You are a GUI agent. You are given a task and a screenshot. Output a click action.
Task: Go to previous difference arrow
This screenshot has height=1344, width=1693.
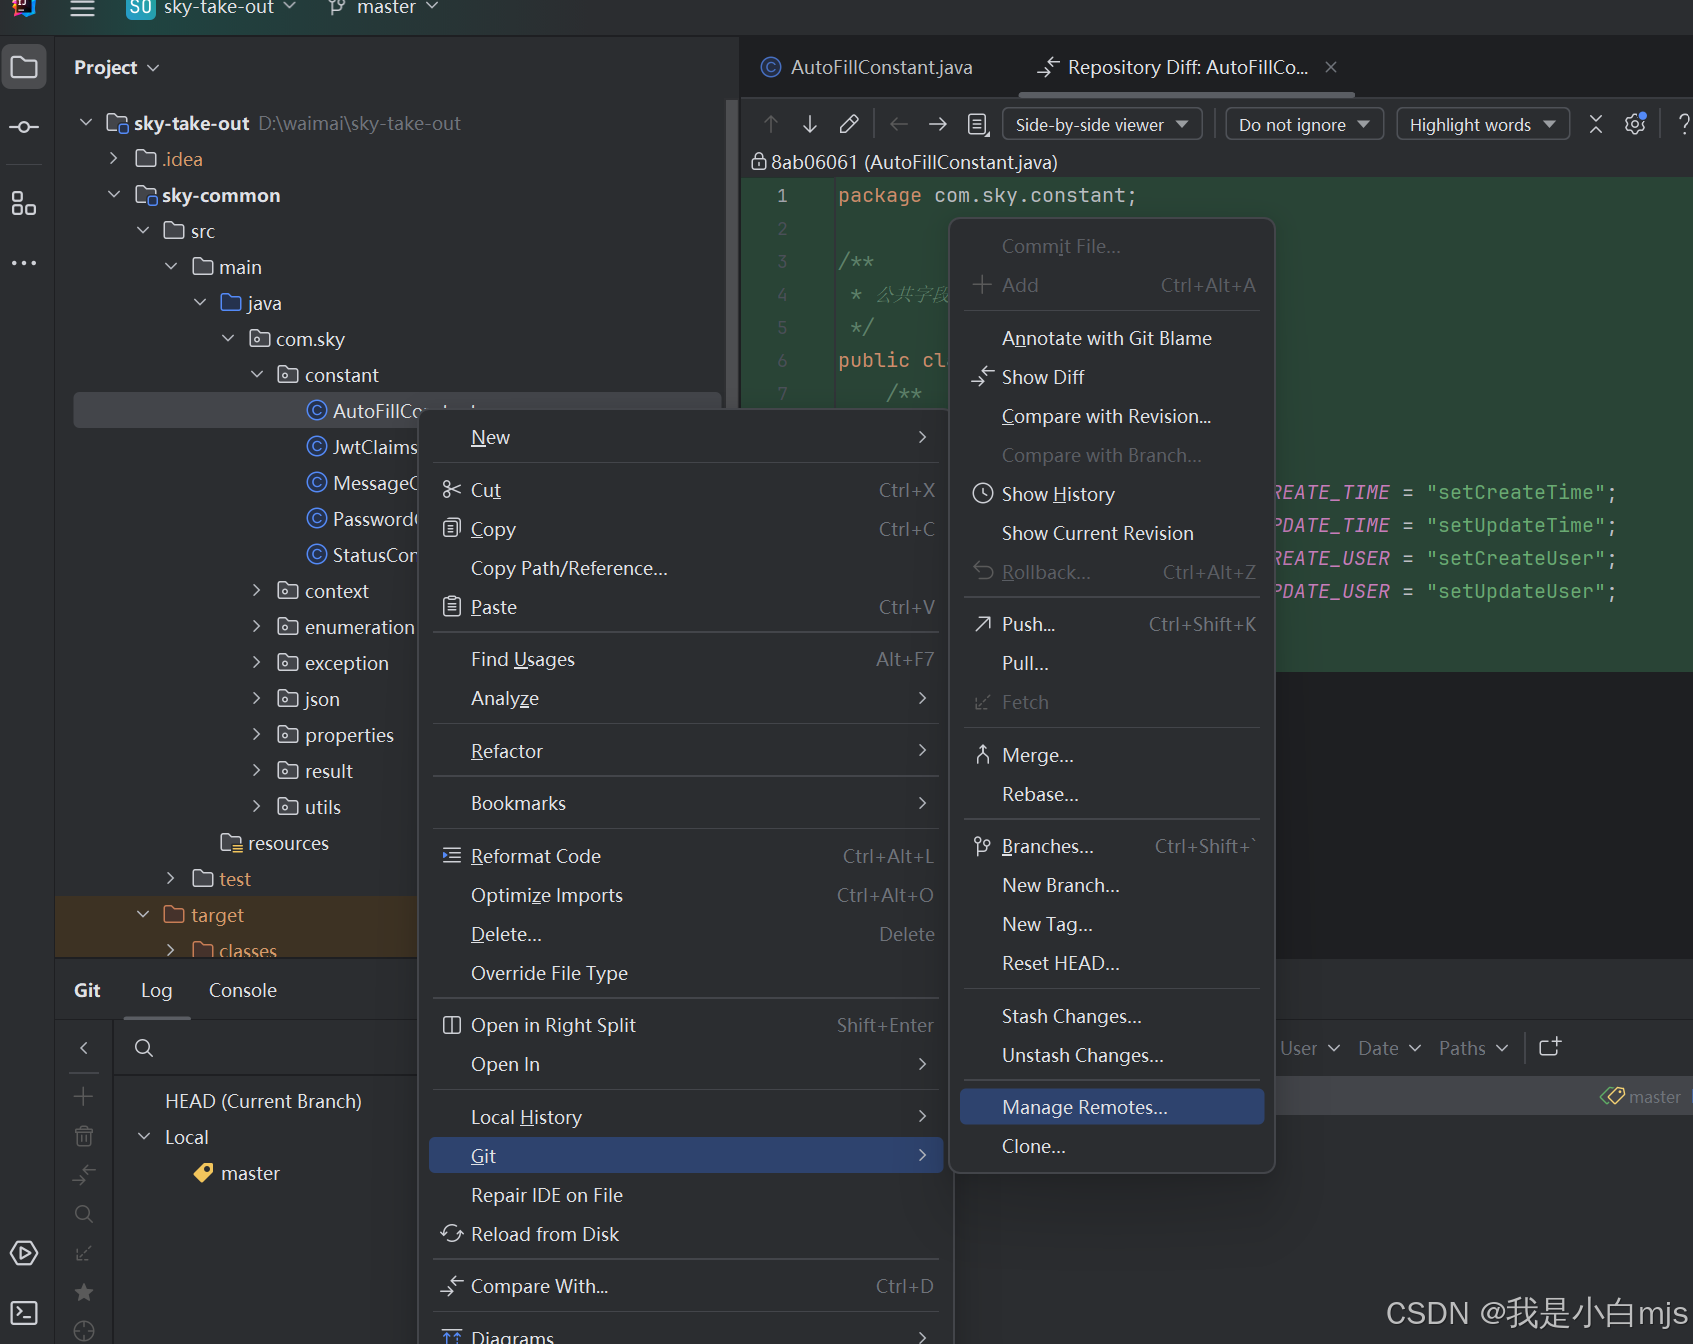point(771,124)
